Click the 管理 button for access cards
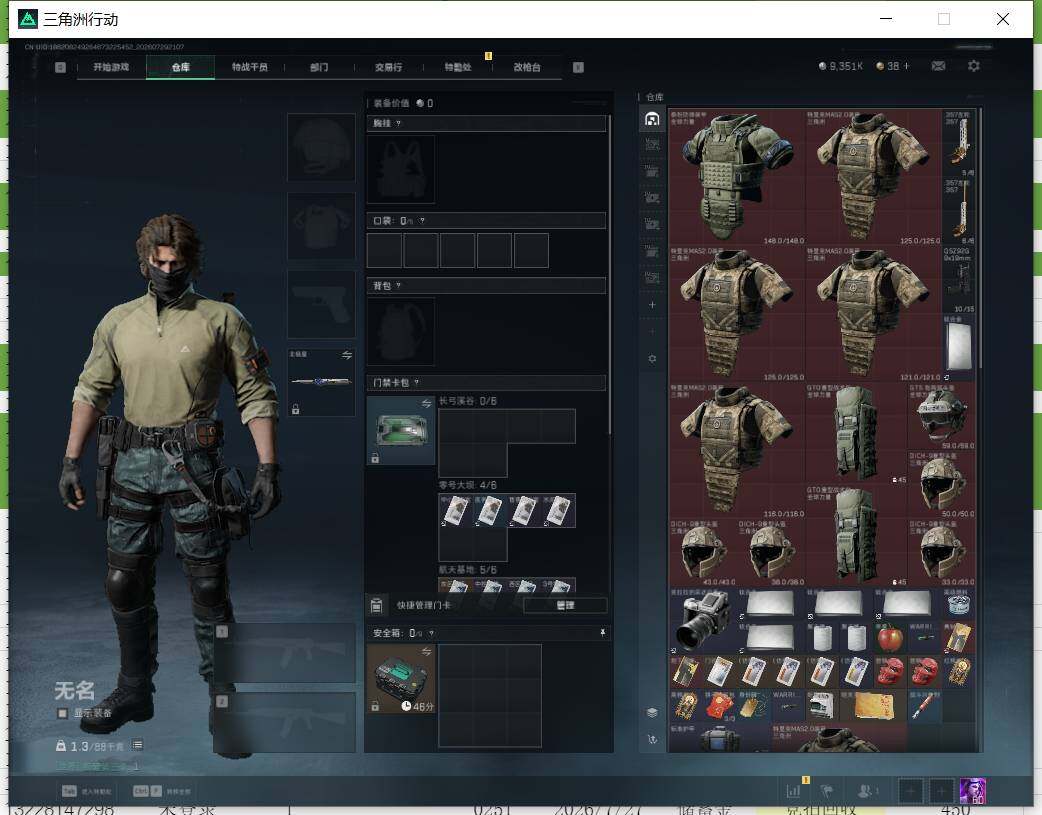This screenshot has width=1042, height=815. point(565,605)
